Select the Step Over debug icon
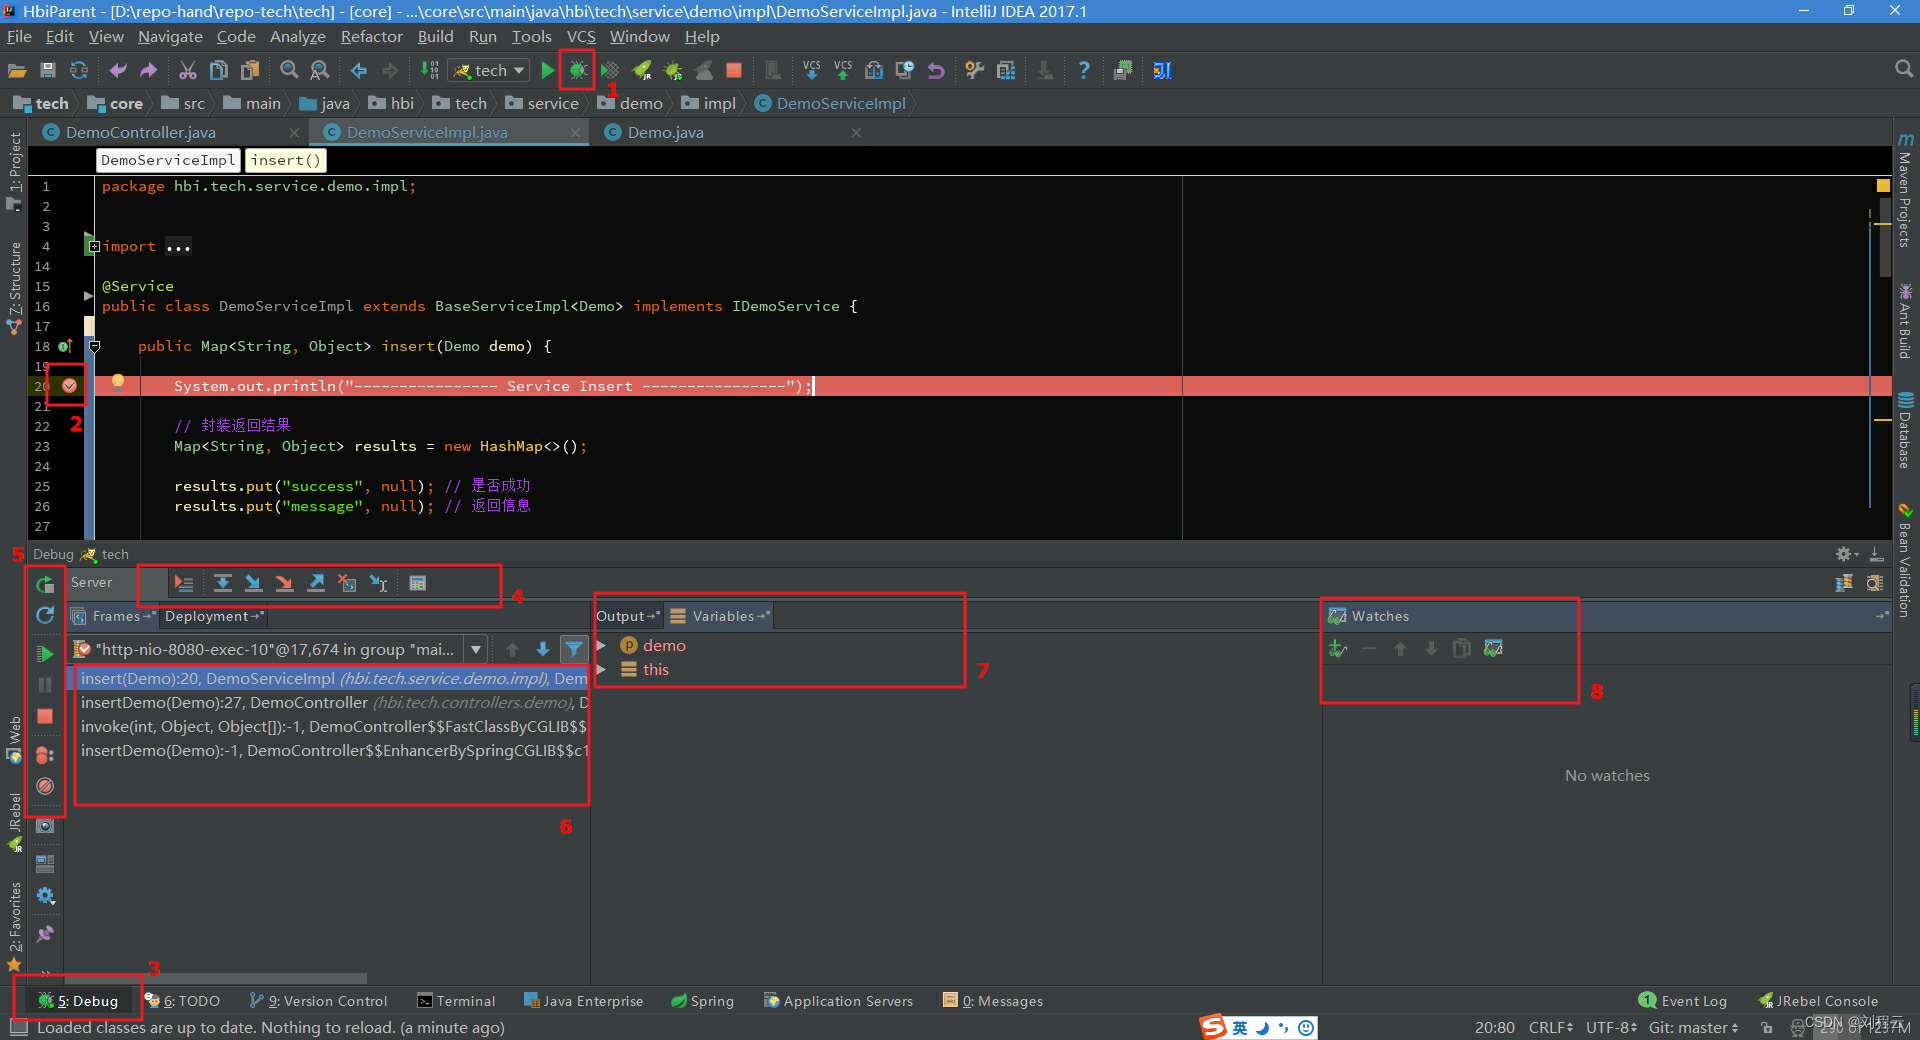The width and height of the screenshot is (1920, 1040). click(223, 583)
